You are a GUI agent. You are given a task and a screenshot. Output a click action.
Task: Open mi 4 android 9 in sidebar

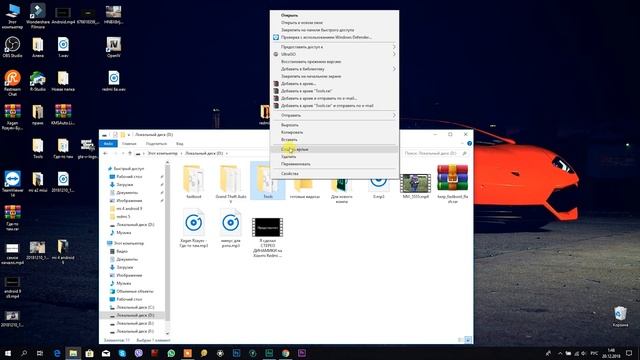129,209
